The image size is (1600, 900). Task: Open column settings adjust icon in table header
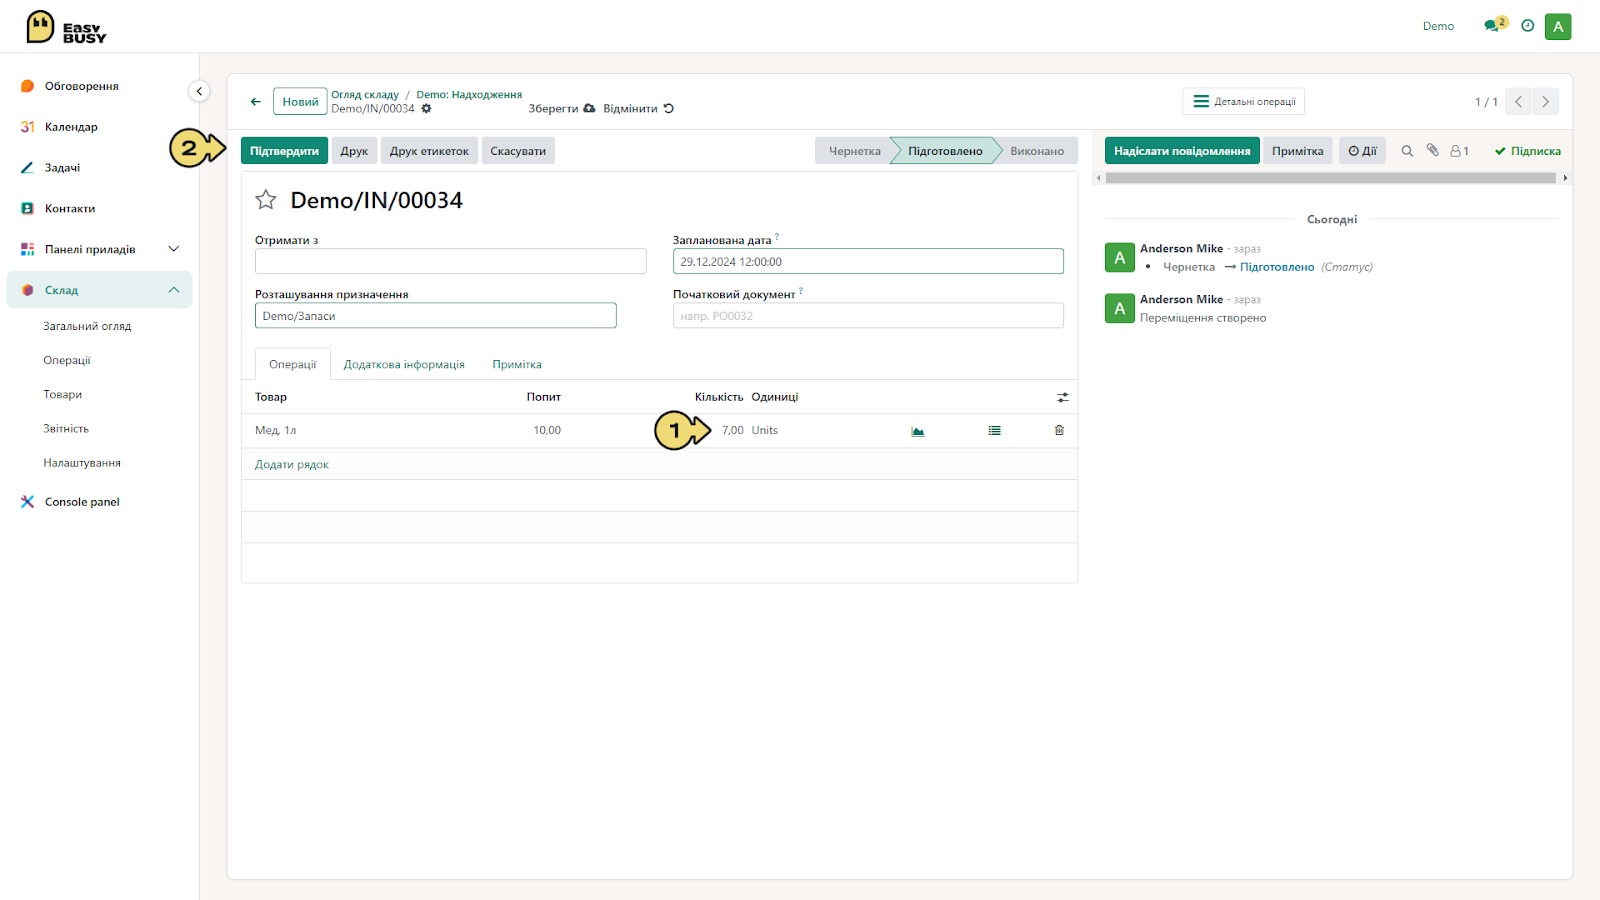coord(1063,398)
